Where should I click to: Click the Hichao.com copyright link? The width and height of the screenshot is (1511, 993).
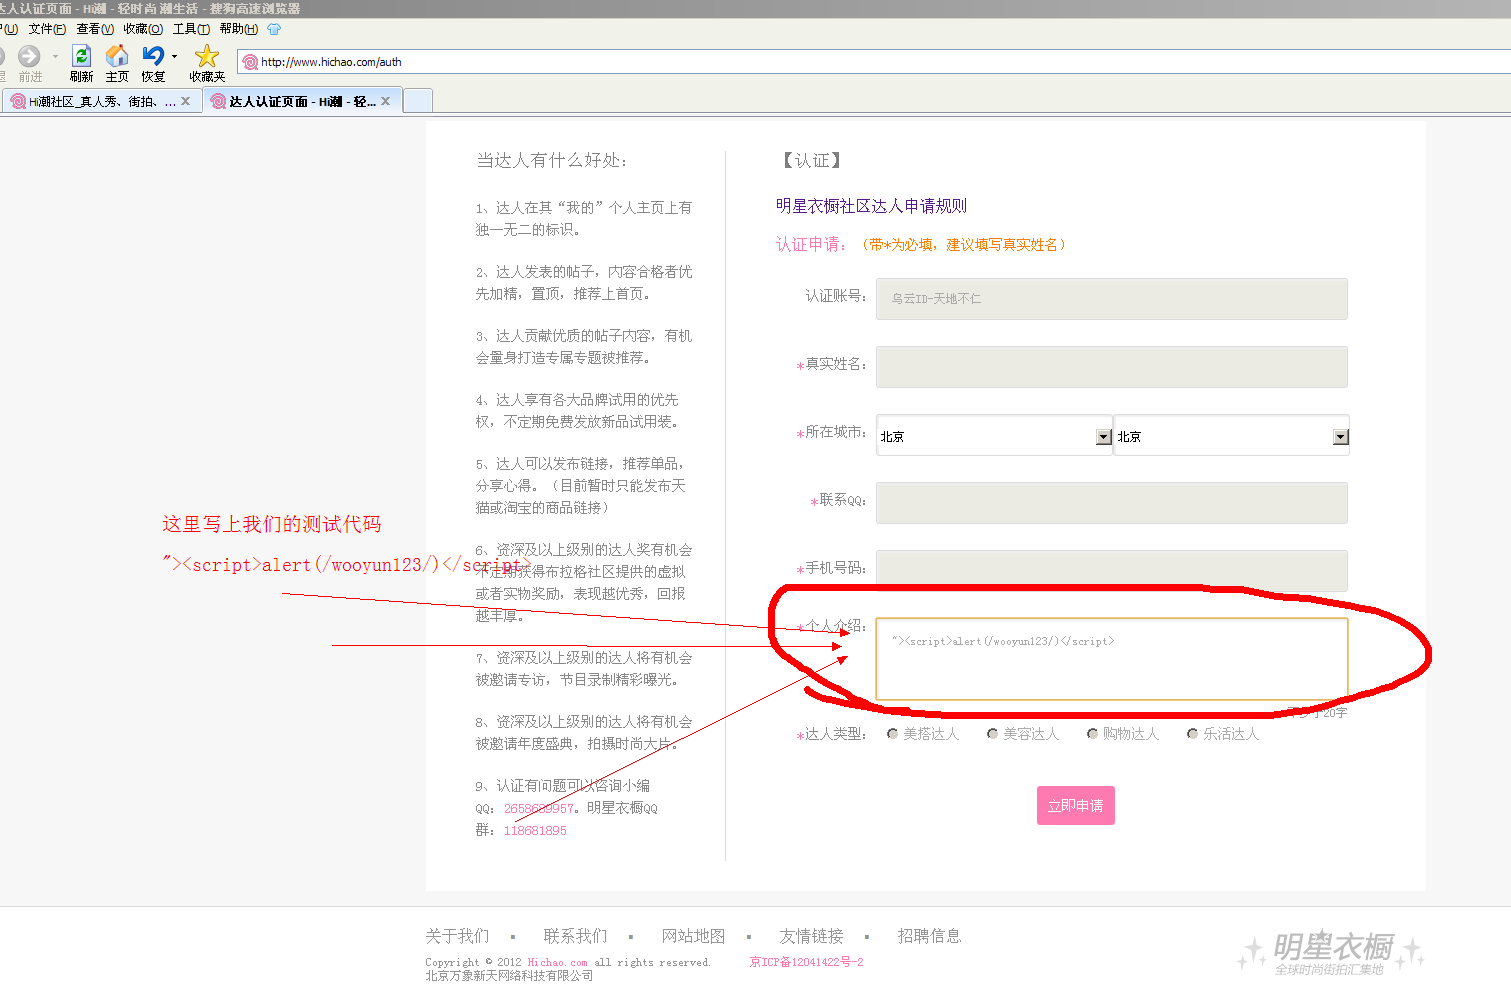pos(557,962)
